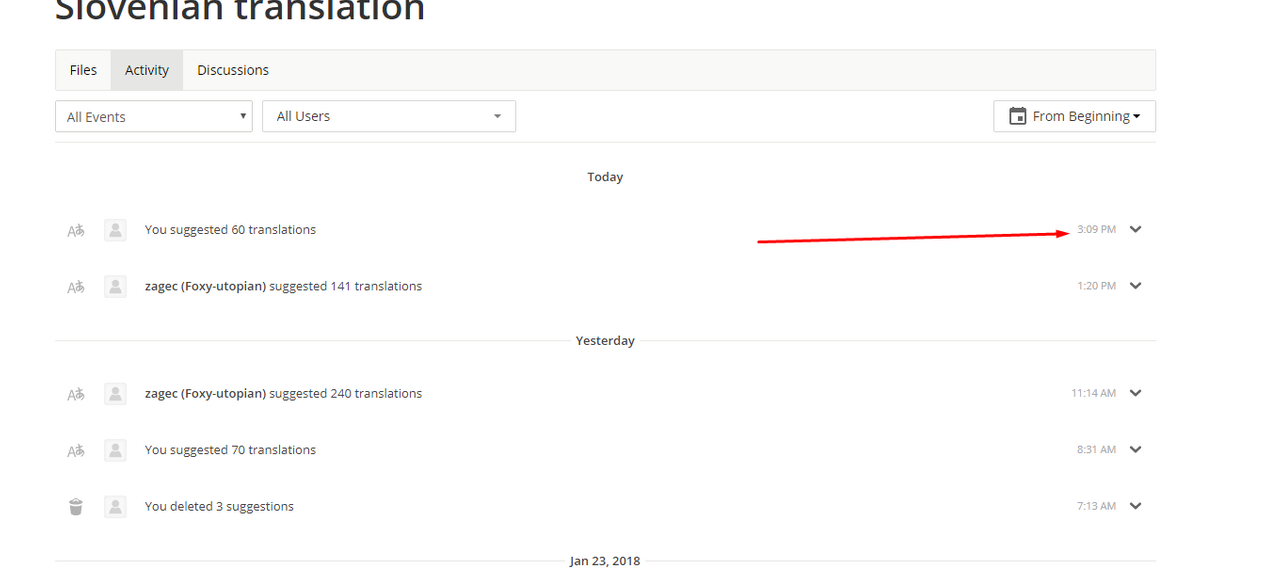Click the calendar icon in date filter
Screen dimensions: 1280x576
(x=1018, y=116)
